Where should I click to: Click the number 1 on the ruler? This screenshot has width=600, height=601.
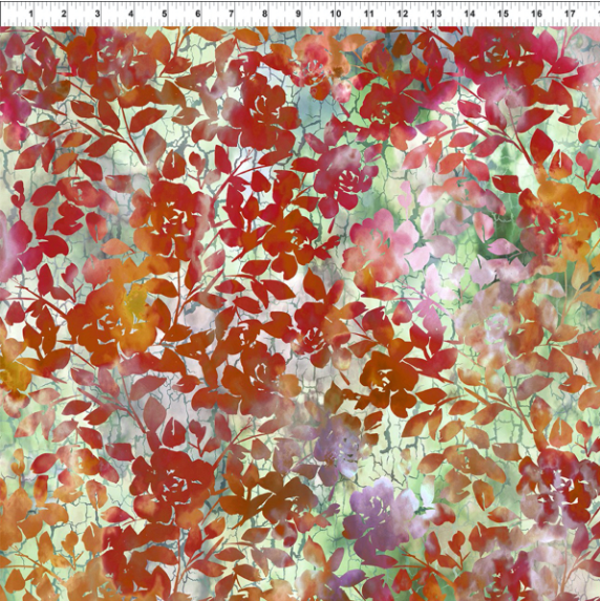coord(31,14)
